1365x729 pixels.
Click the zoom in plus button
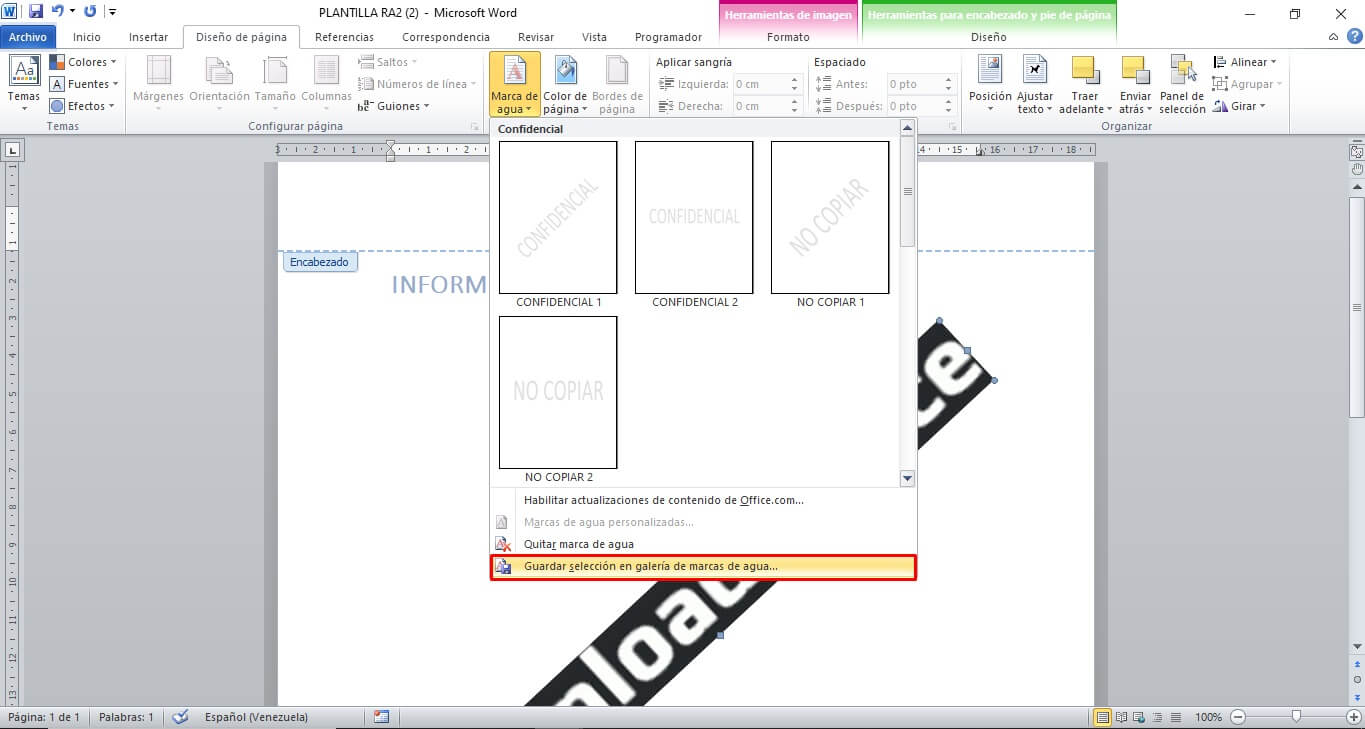pos(1354,717)
